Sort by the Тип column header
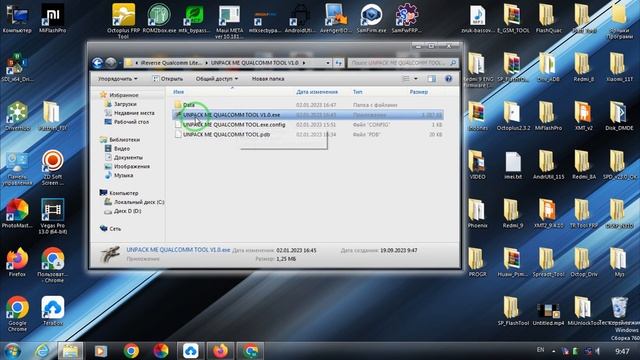Screen dimensions: 640x360 pyautogui.click(x=358, y=92)
